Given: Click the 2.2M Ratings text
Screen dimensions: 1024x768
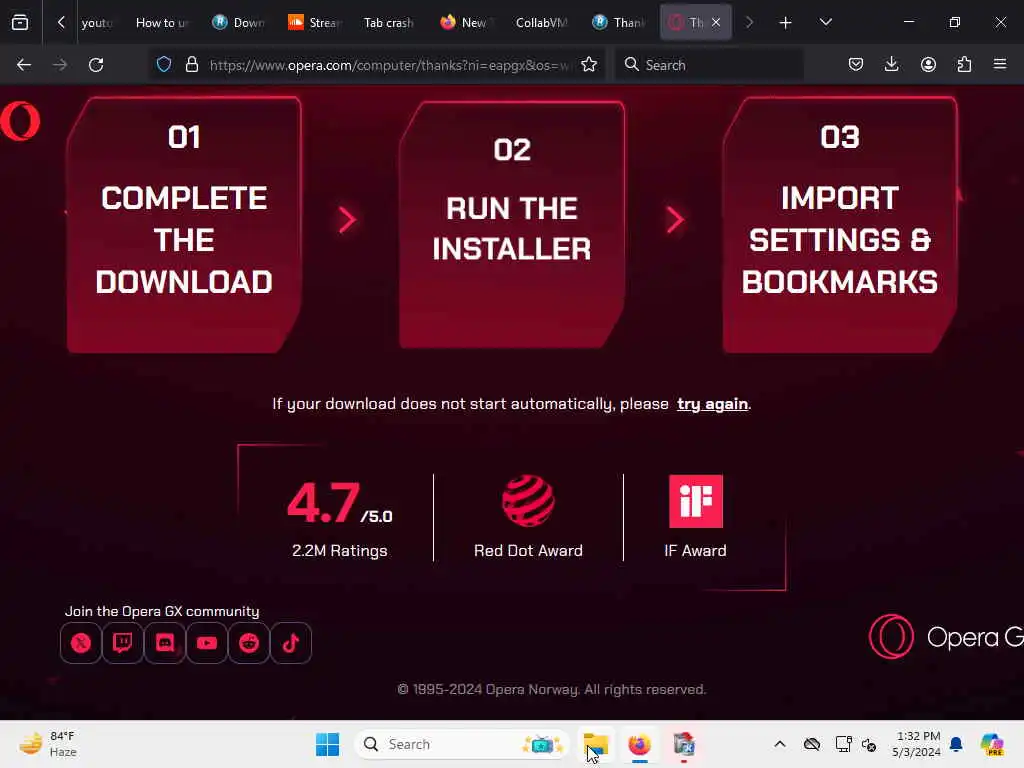Looking at the screenshot, I should [340, 551].
